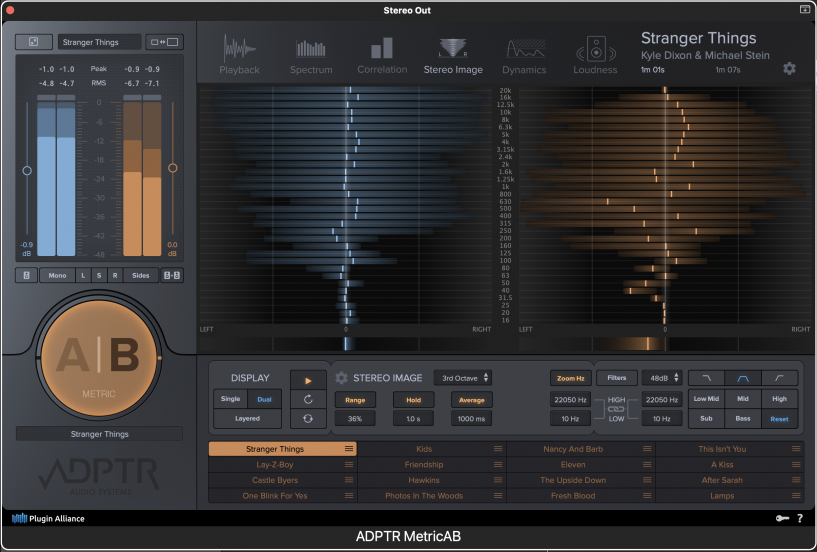The width and height of the screenshot is (817, 552).
Task: Click the filter link chain icon
Action: click(x=617, y=408)
